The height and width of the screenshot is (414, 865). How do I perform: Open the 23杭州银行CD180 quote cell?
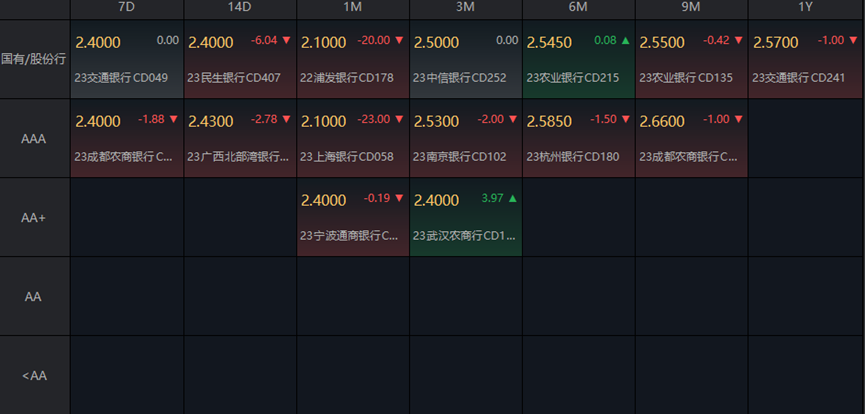(x=579, y=139)
